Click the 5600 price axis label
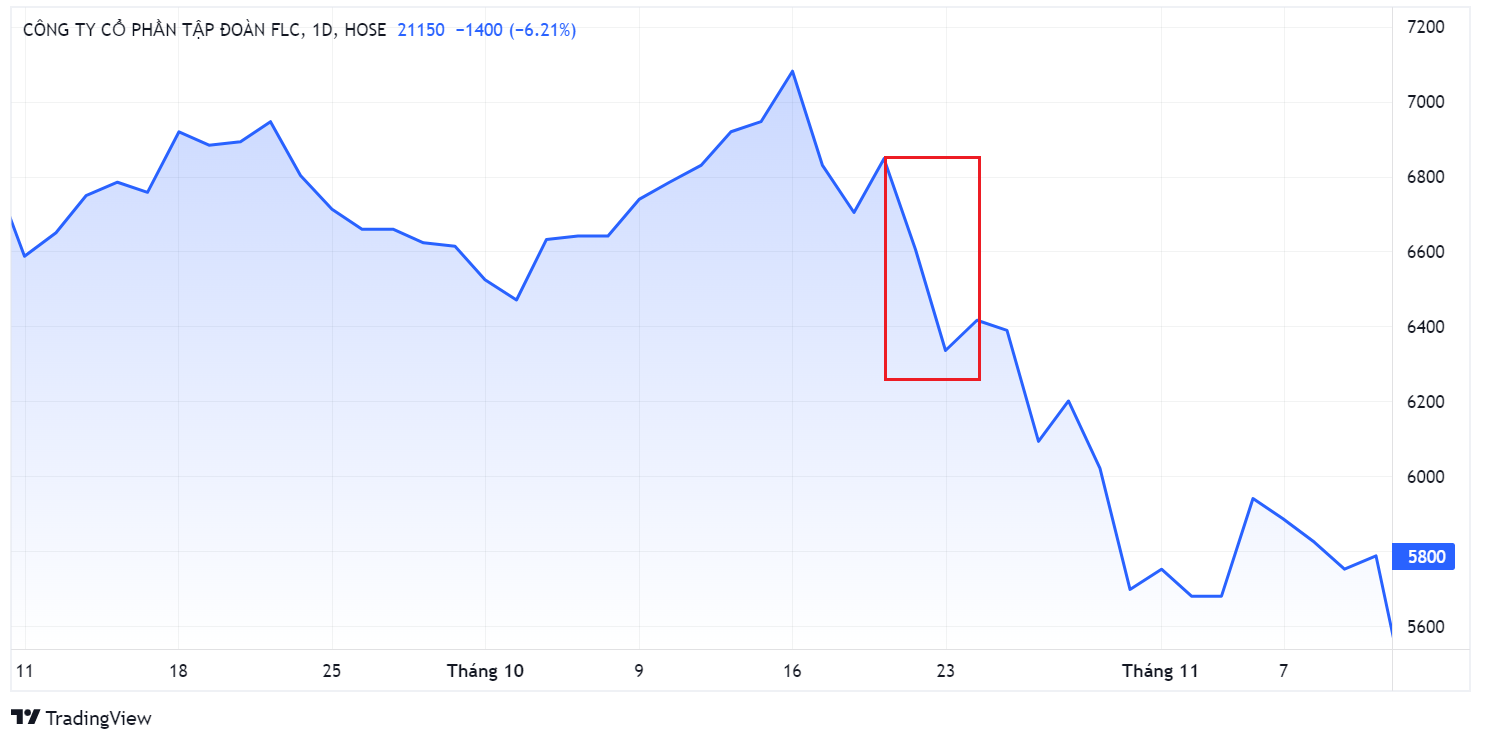This screenshot has height=744, width=1485. click(1426, 627)
